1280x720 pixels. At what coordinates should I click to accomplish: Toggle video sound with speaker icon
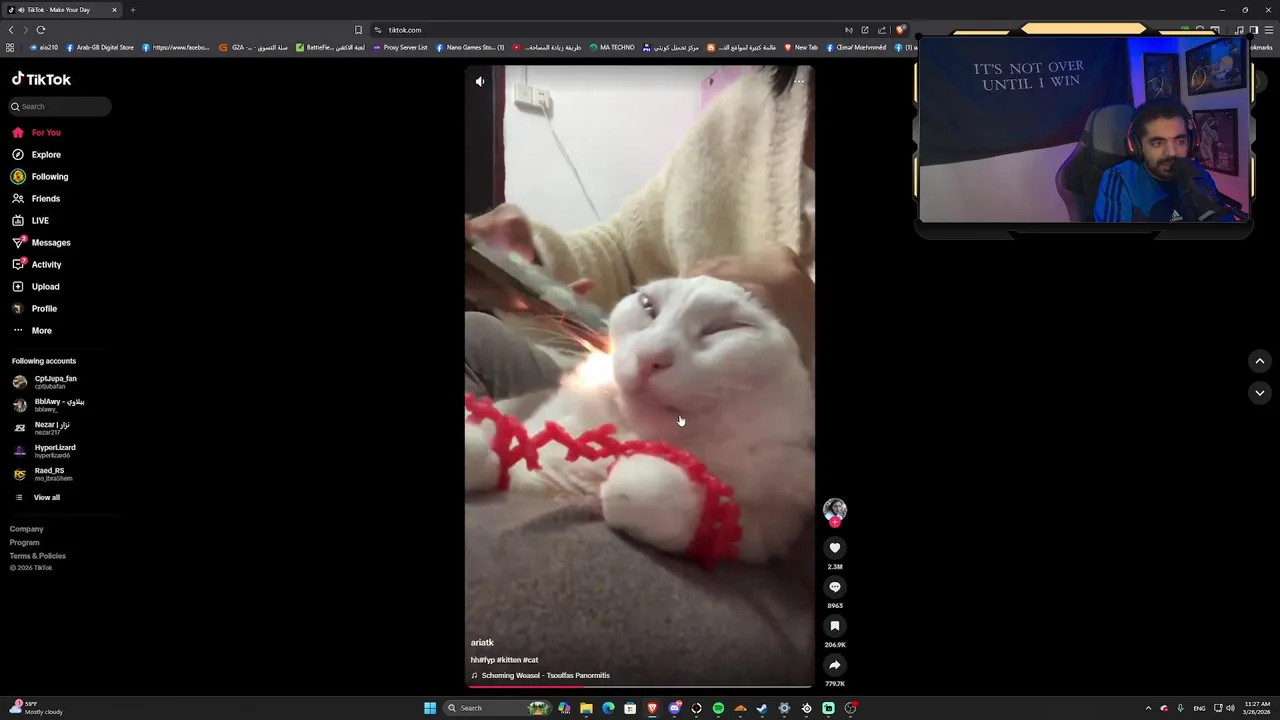pos(480,81)
